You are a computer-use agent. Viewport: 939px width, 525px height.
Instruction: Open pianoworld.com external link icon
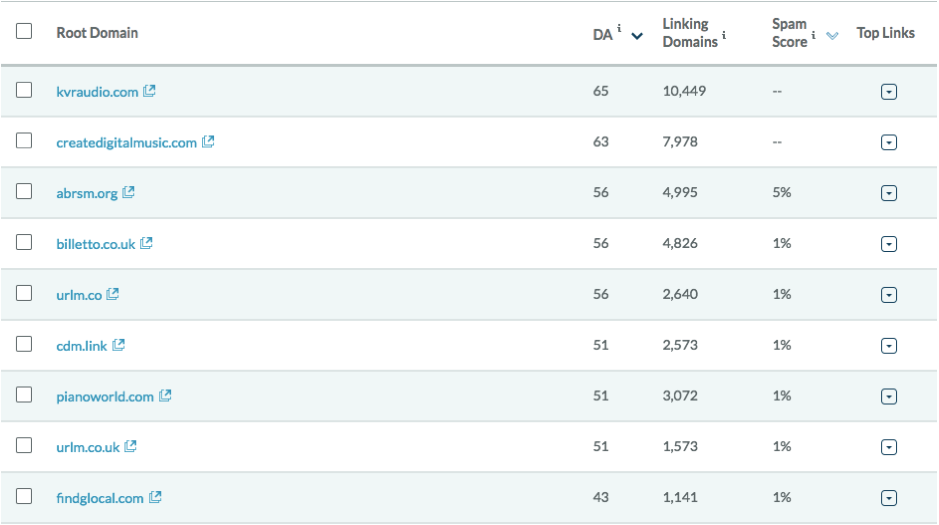pyautogui.click(x=165, y=396)
